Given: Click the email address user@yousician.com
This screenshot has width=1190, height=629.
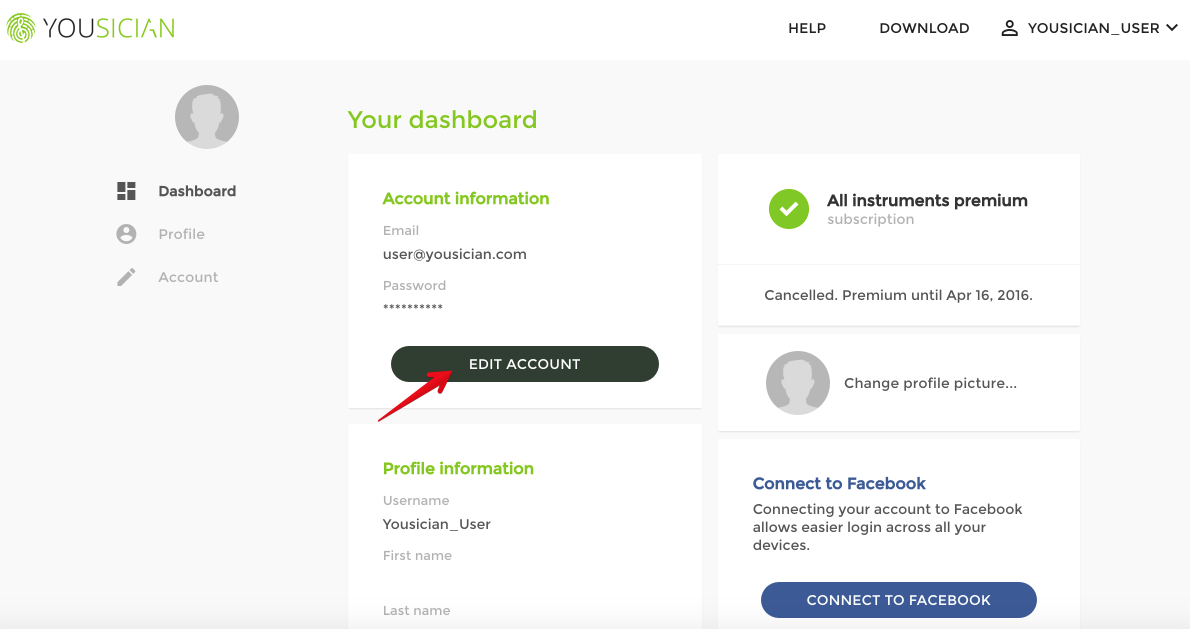Looking at the screenshot, I should point(455,254).
